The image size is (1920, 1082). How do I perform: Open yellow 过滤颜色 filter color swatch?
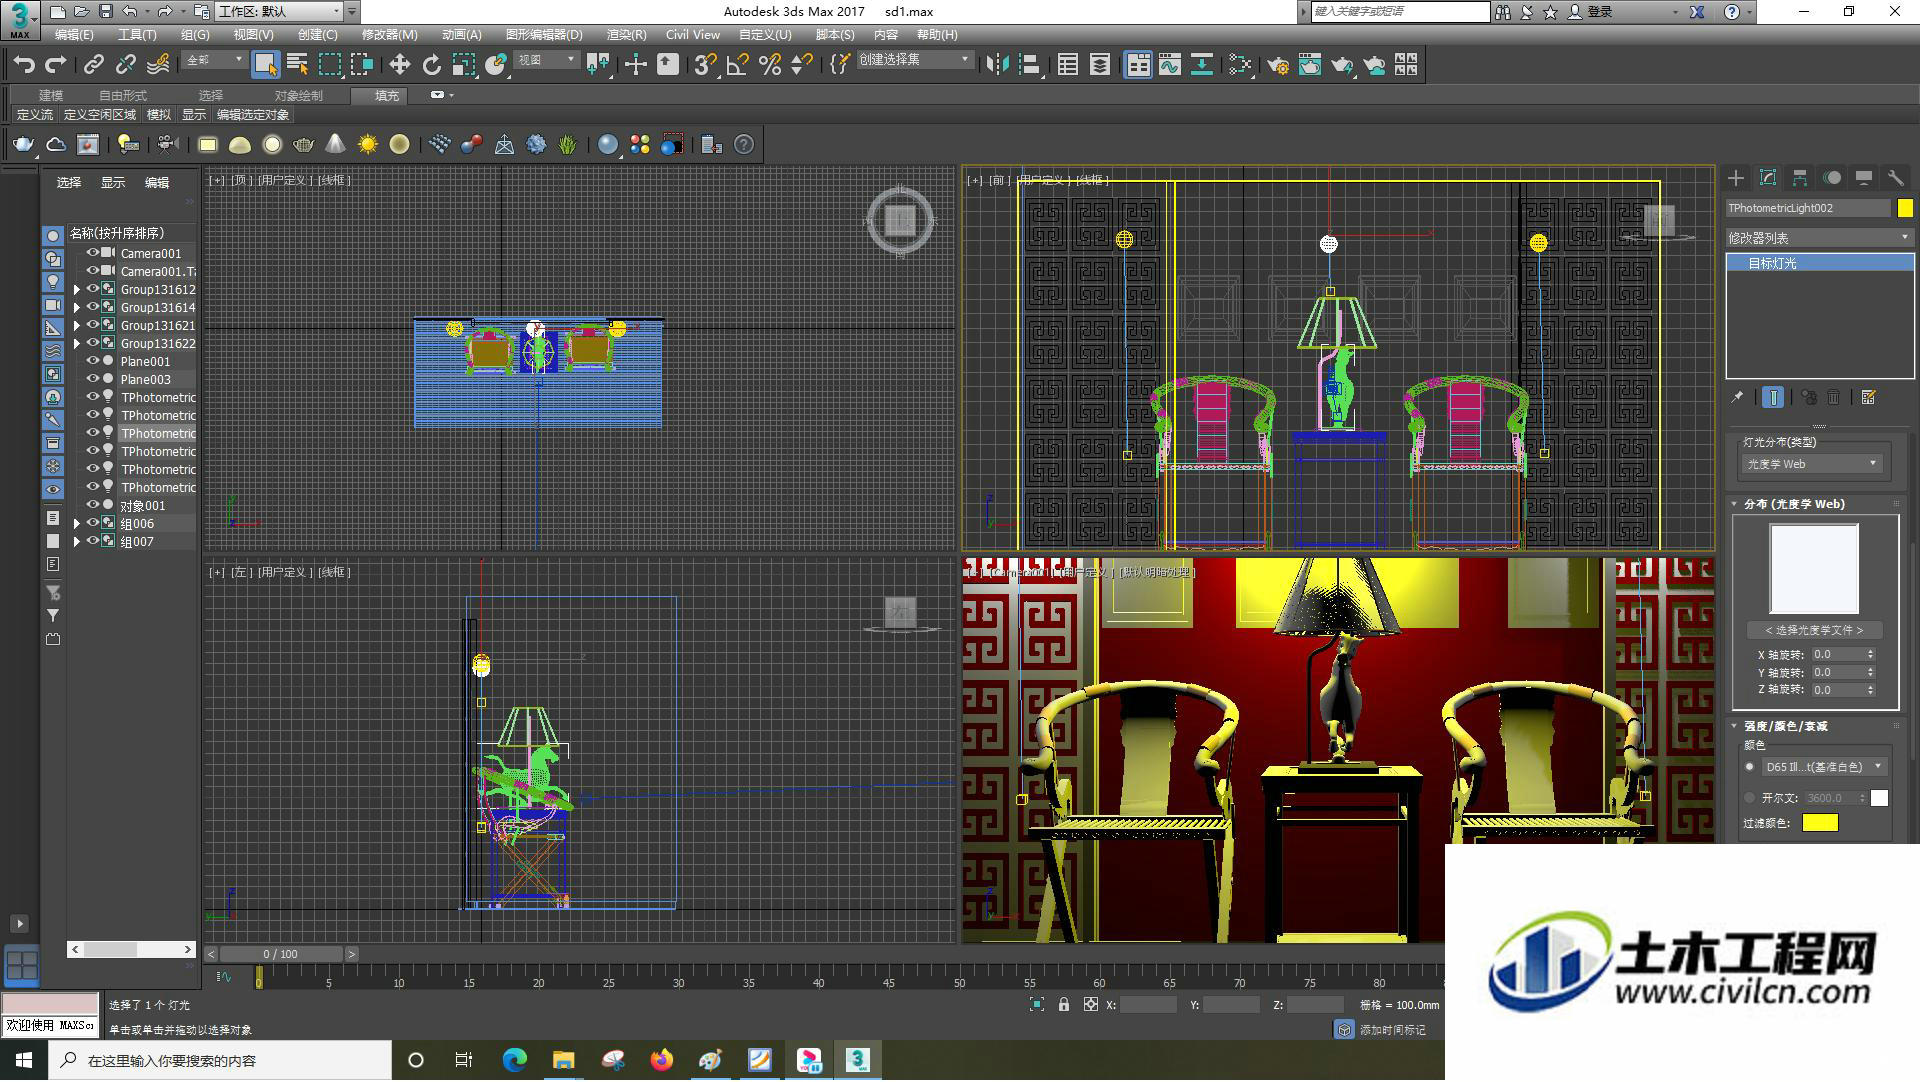[1820, 823]
